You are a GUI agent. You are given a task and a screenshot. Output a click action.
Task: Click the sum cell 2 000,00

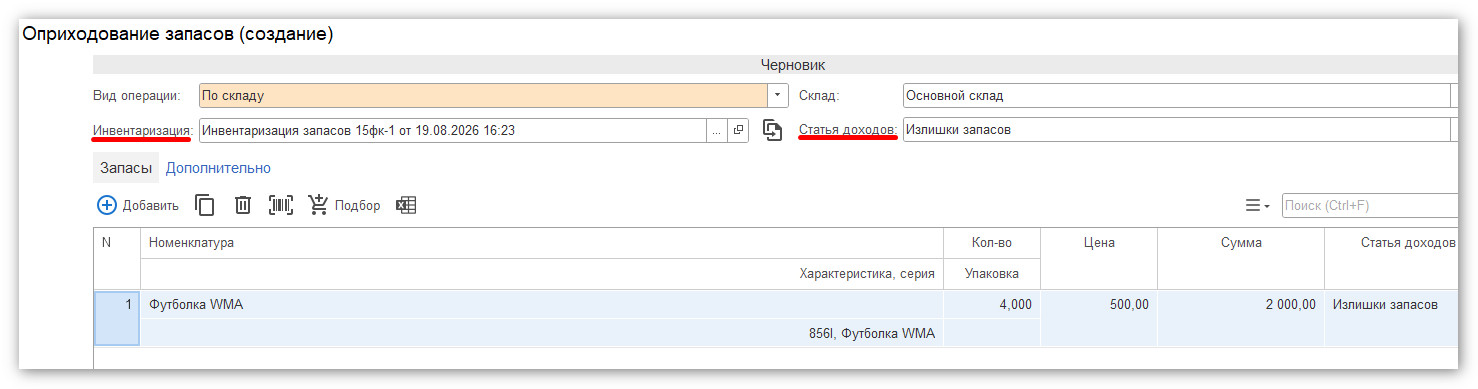(x=1241, y=305)
